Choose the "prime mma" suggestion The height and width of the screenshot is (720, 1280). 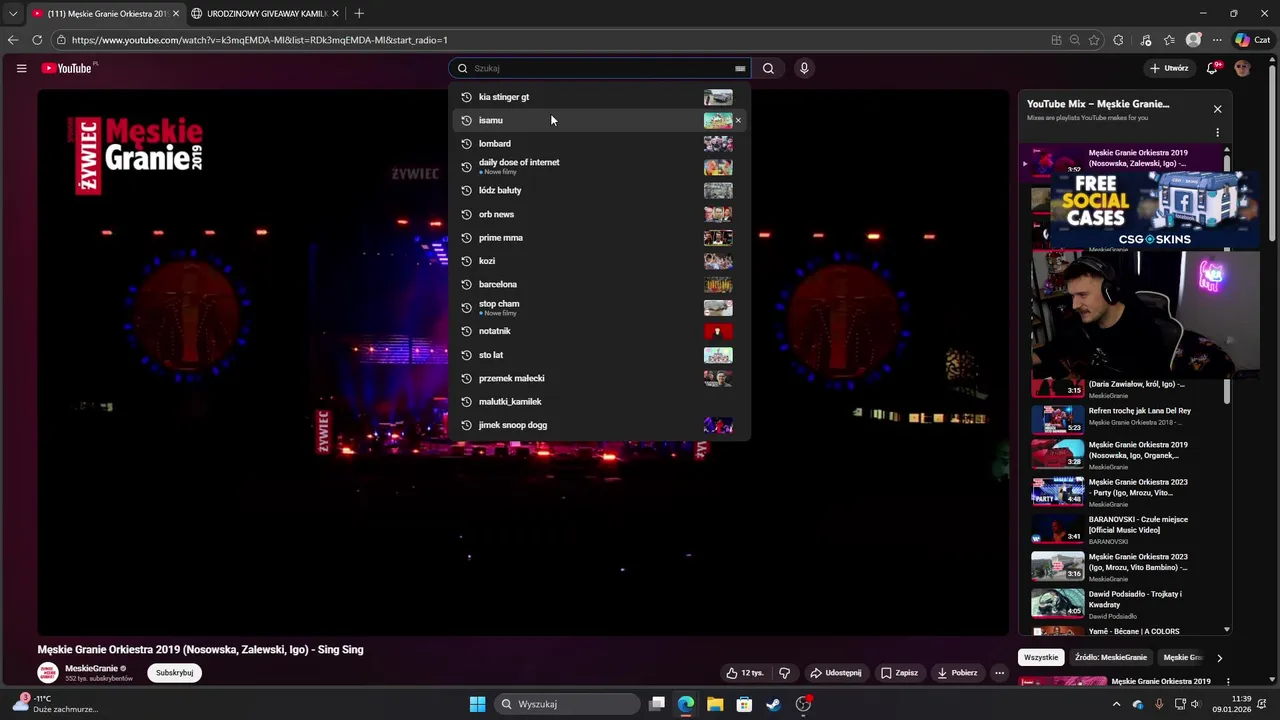click(x=600, y=237)
